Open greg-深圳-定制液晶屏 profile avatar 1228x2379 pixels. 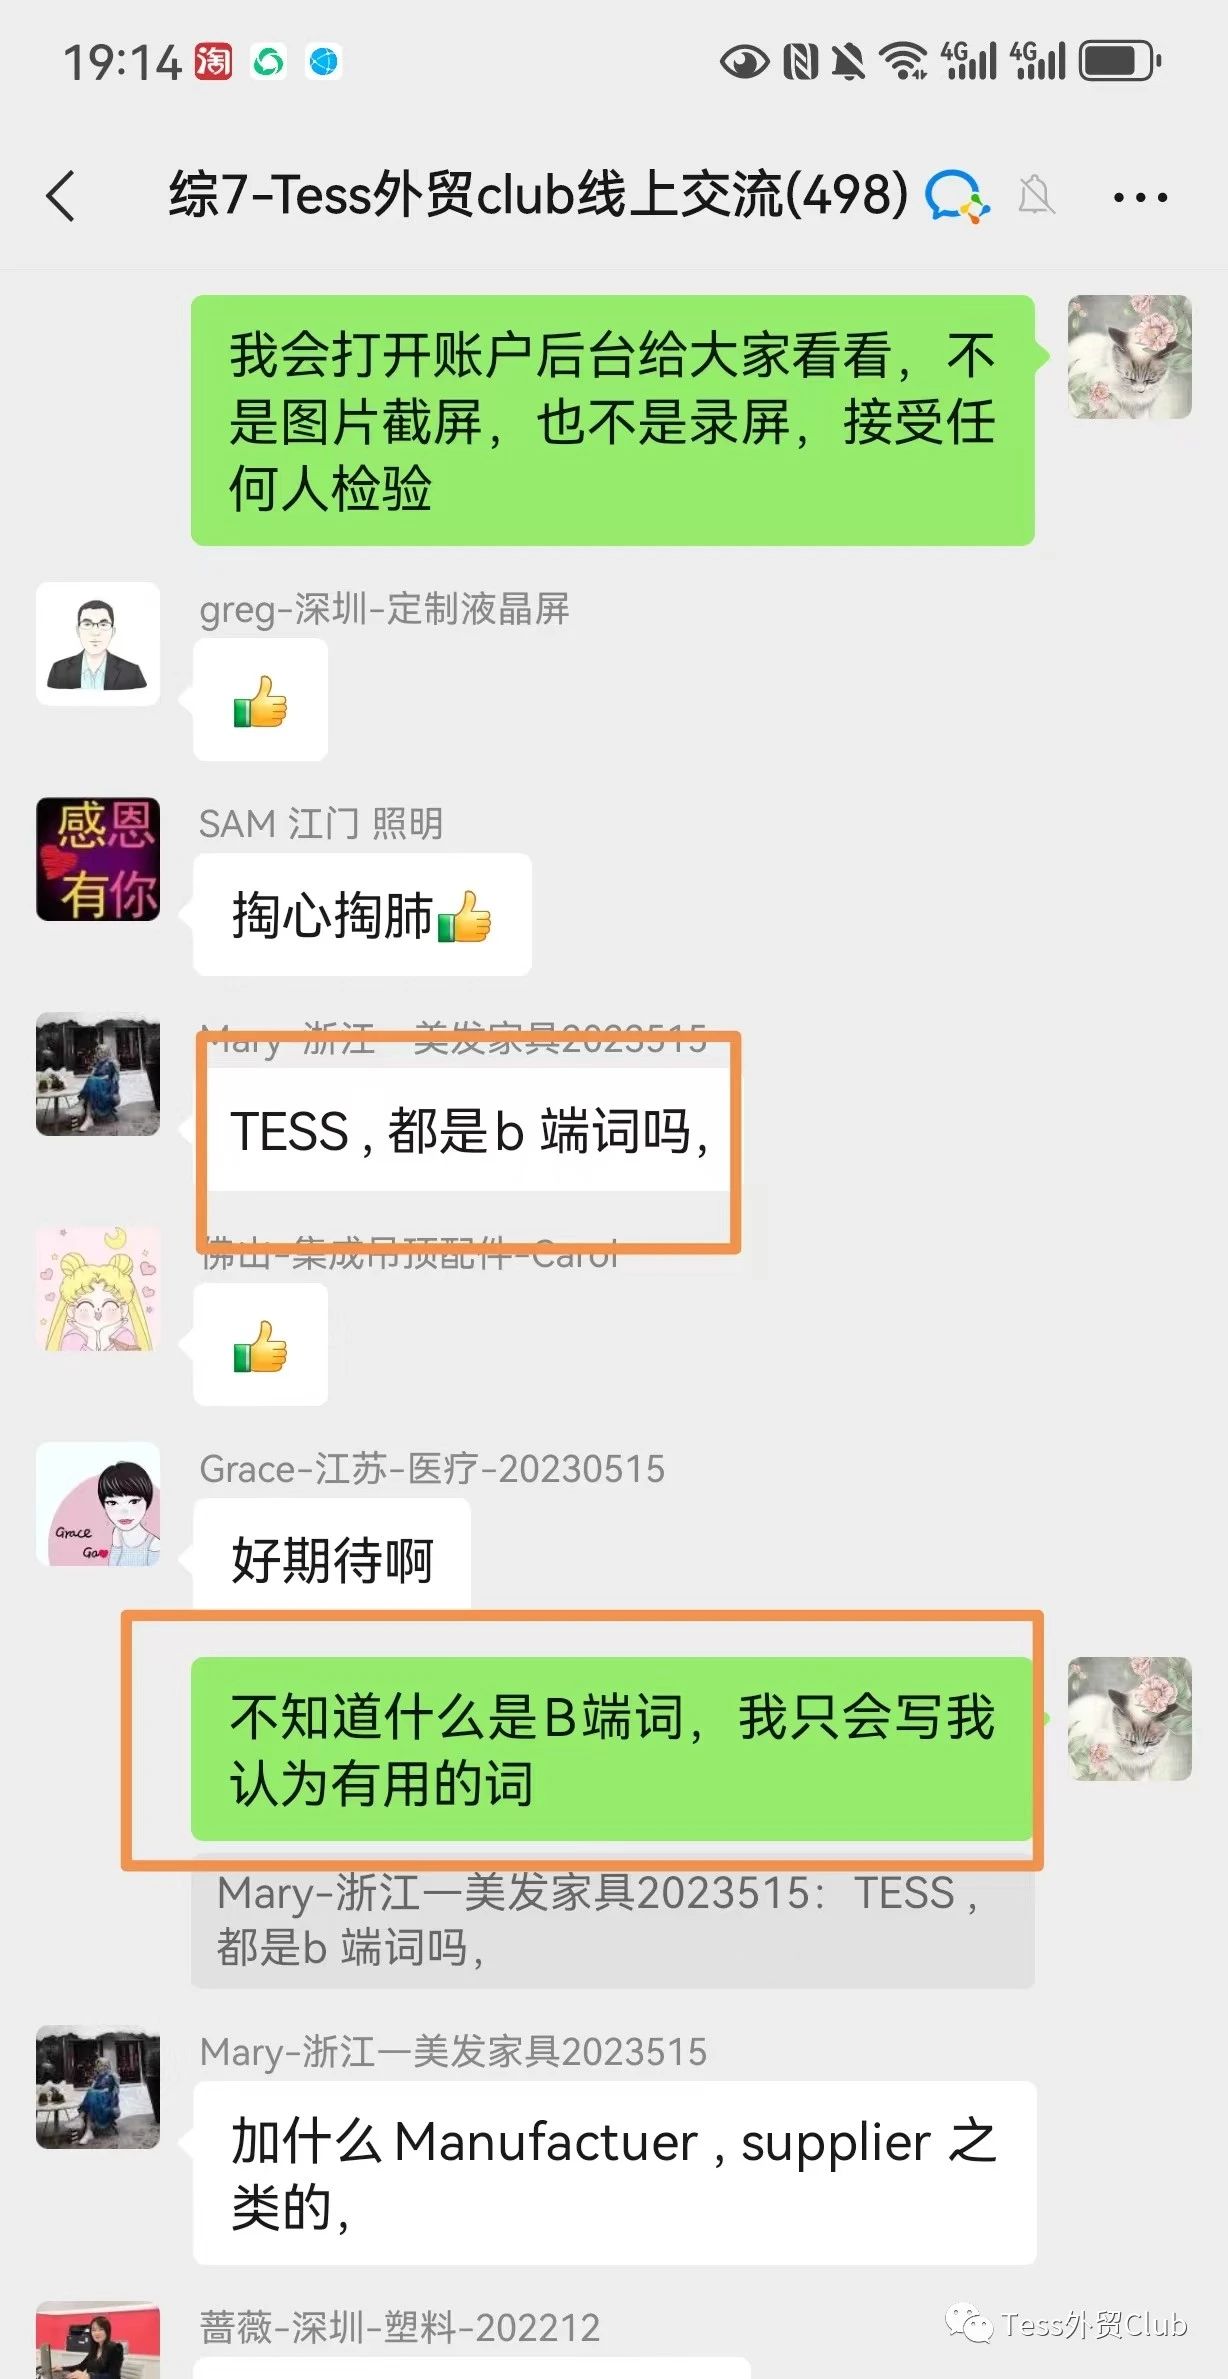coord(98,644)
